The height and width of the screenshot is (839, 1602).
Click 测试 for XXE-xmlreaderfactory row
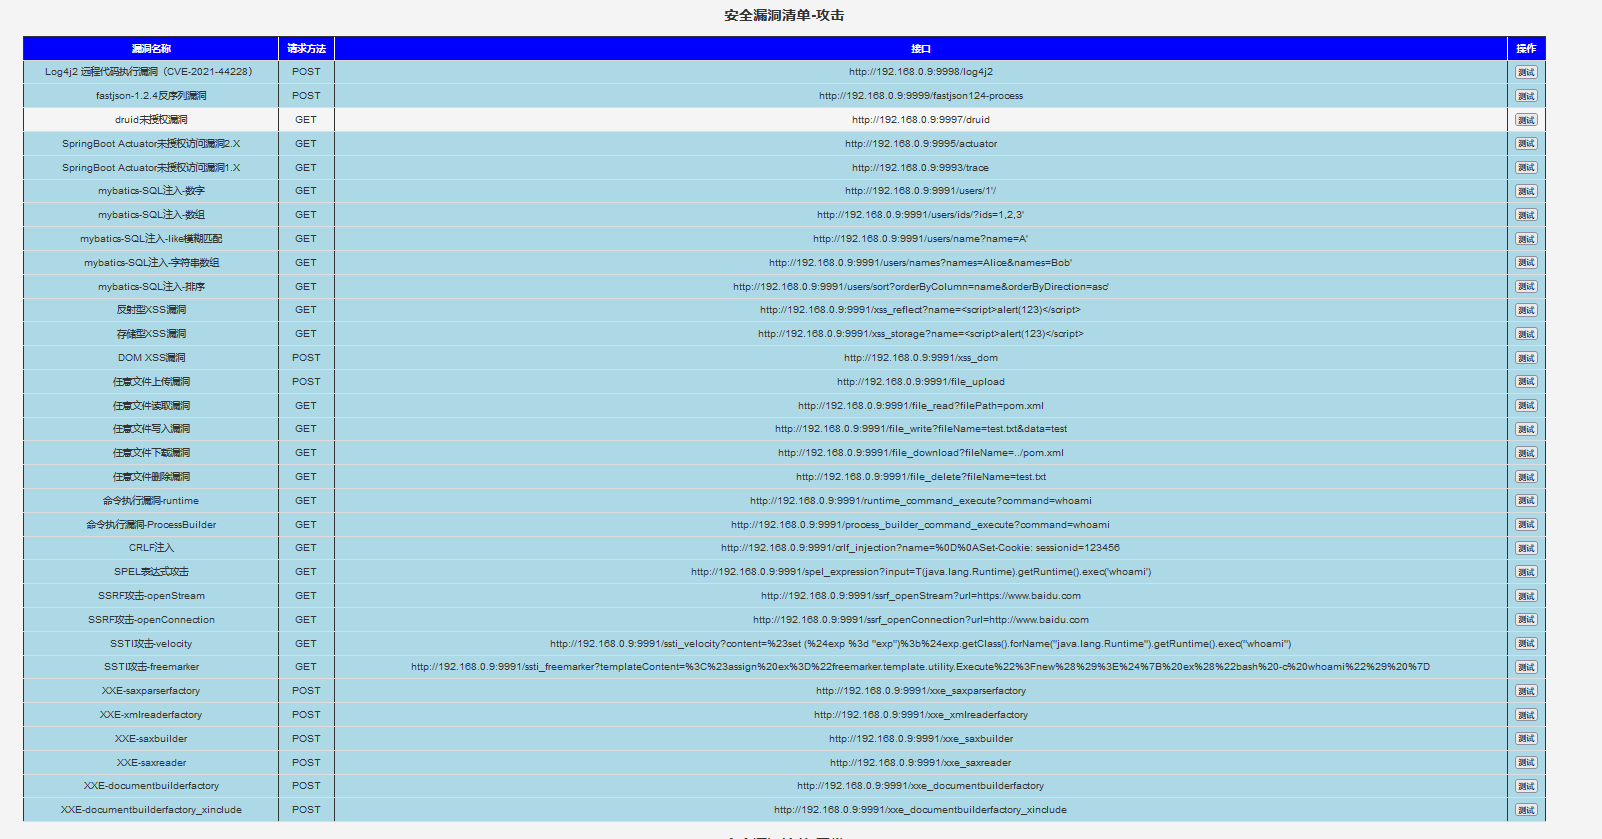(x=1526, y=715)
